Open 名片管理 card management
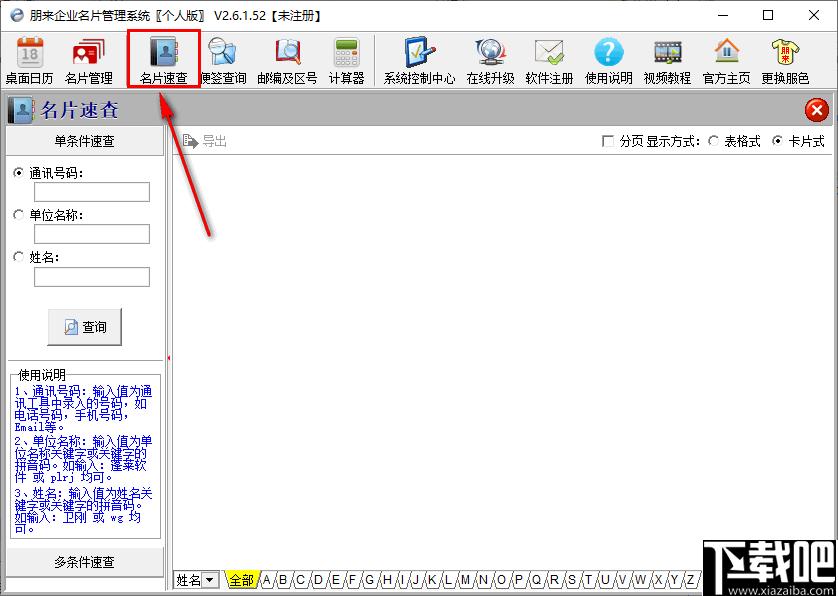The height and width of the screenshot is (596, 838). coord(89,60)
